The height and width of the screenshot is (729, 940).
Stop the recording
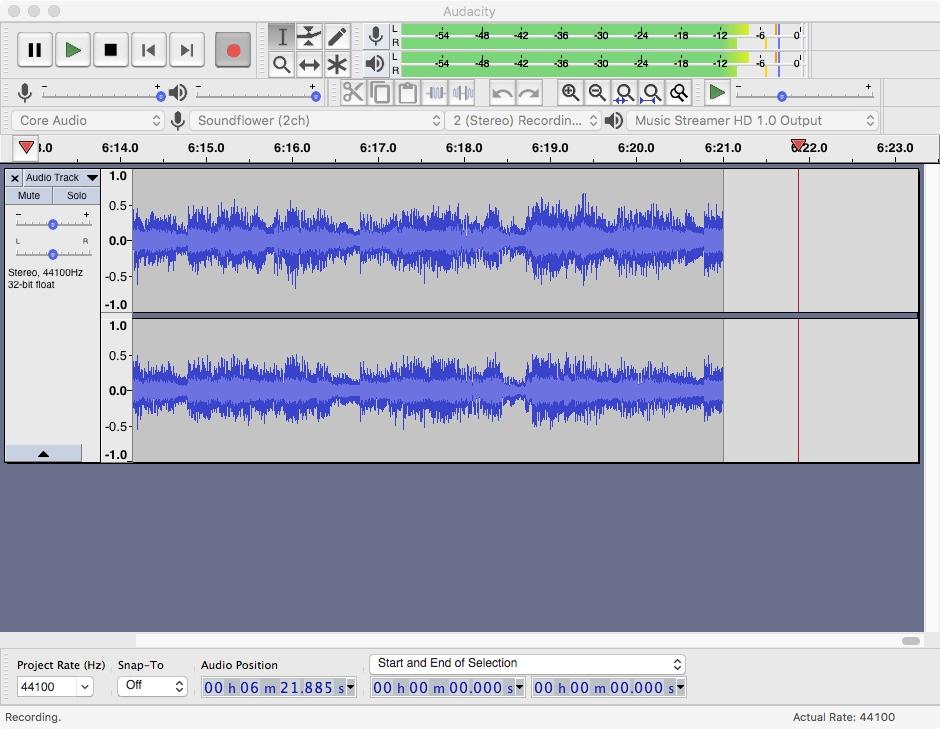110,50
